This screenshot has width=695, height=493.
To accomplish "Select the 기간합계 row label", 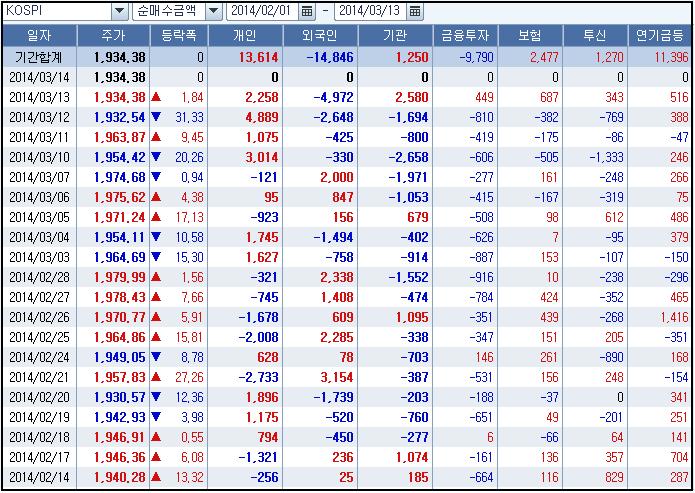I will click(x=39, y=57).
